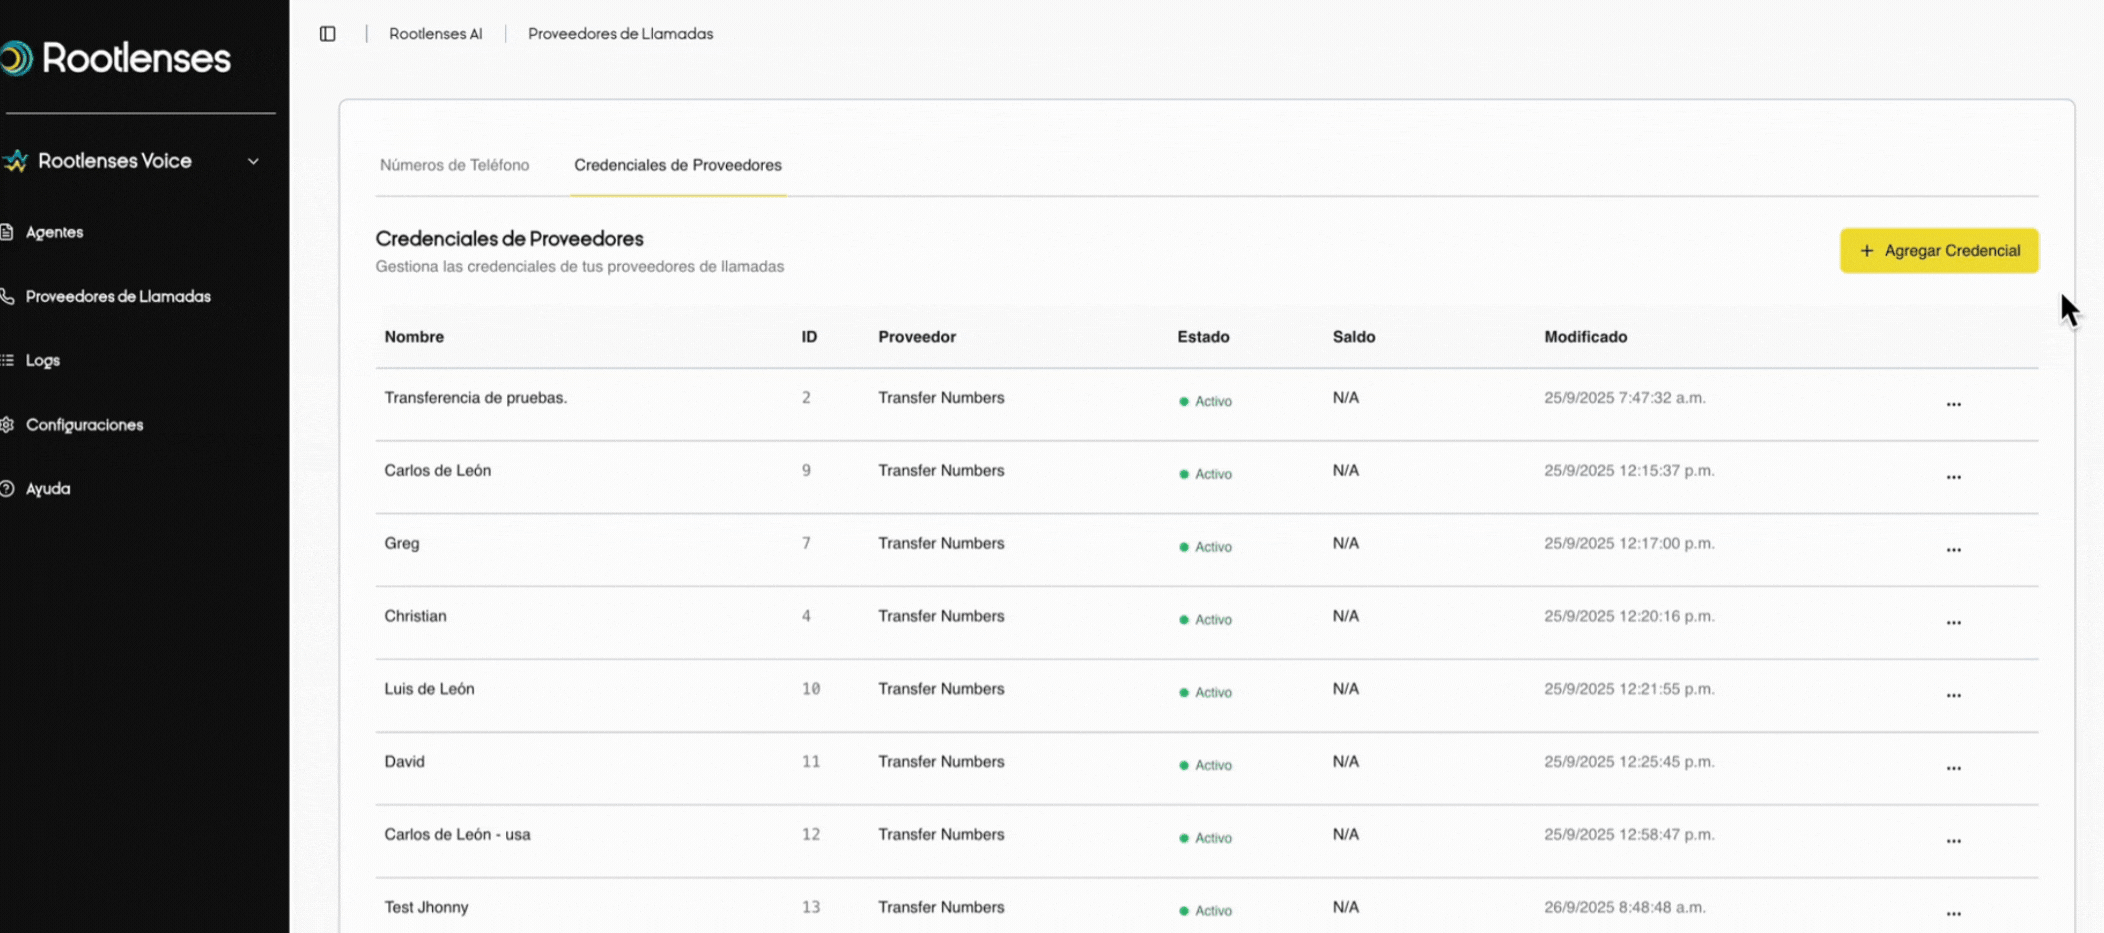Switch to Números de Teléfono tab
Screen dimensions: 2104x933
454,165
